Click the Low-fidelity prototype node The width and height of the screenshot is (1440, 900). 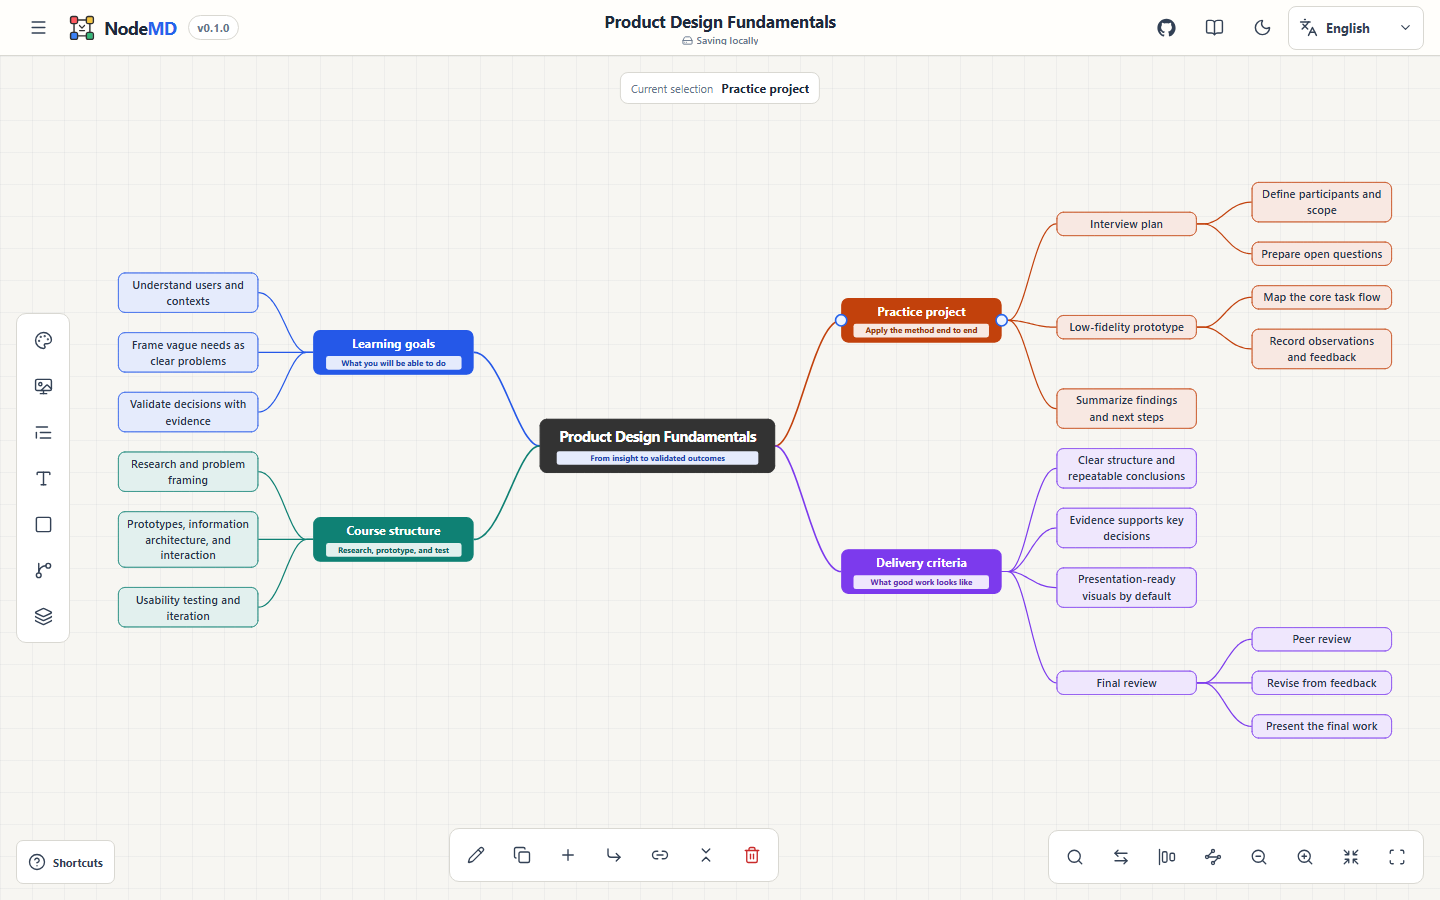coord(1126,327)
